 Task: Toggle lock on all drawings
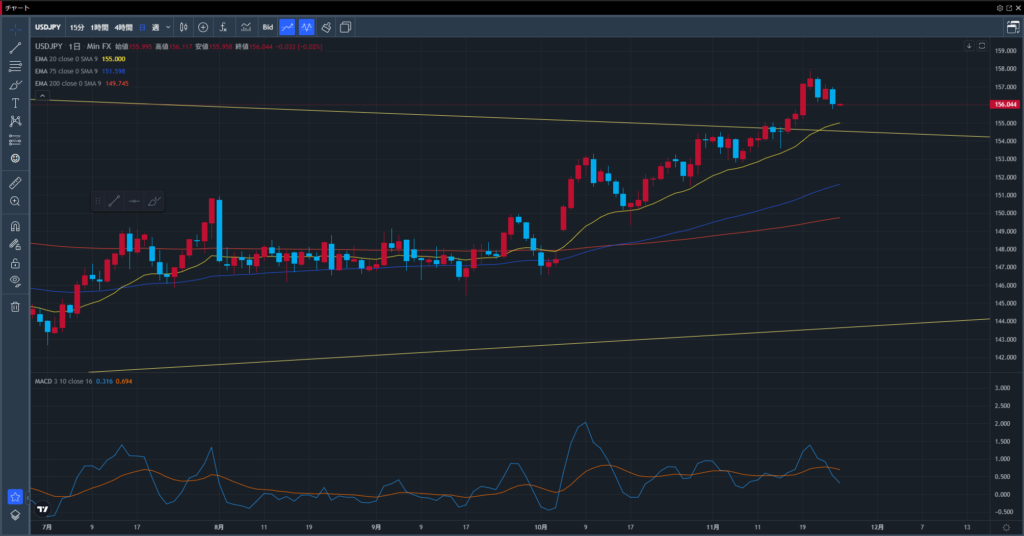[15, 263]
